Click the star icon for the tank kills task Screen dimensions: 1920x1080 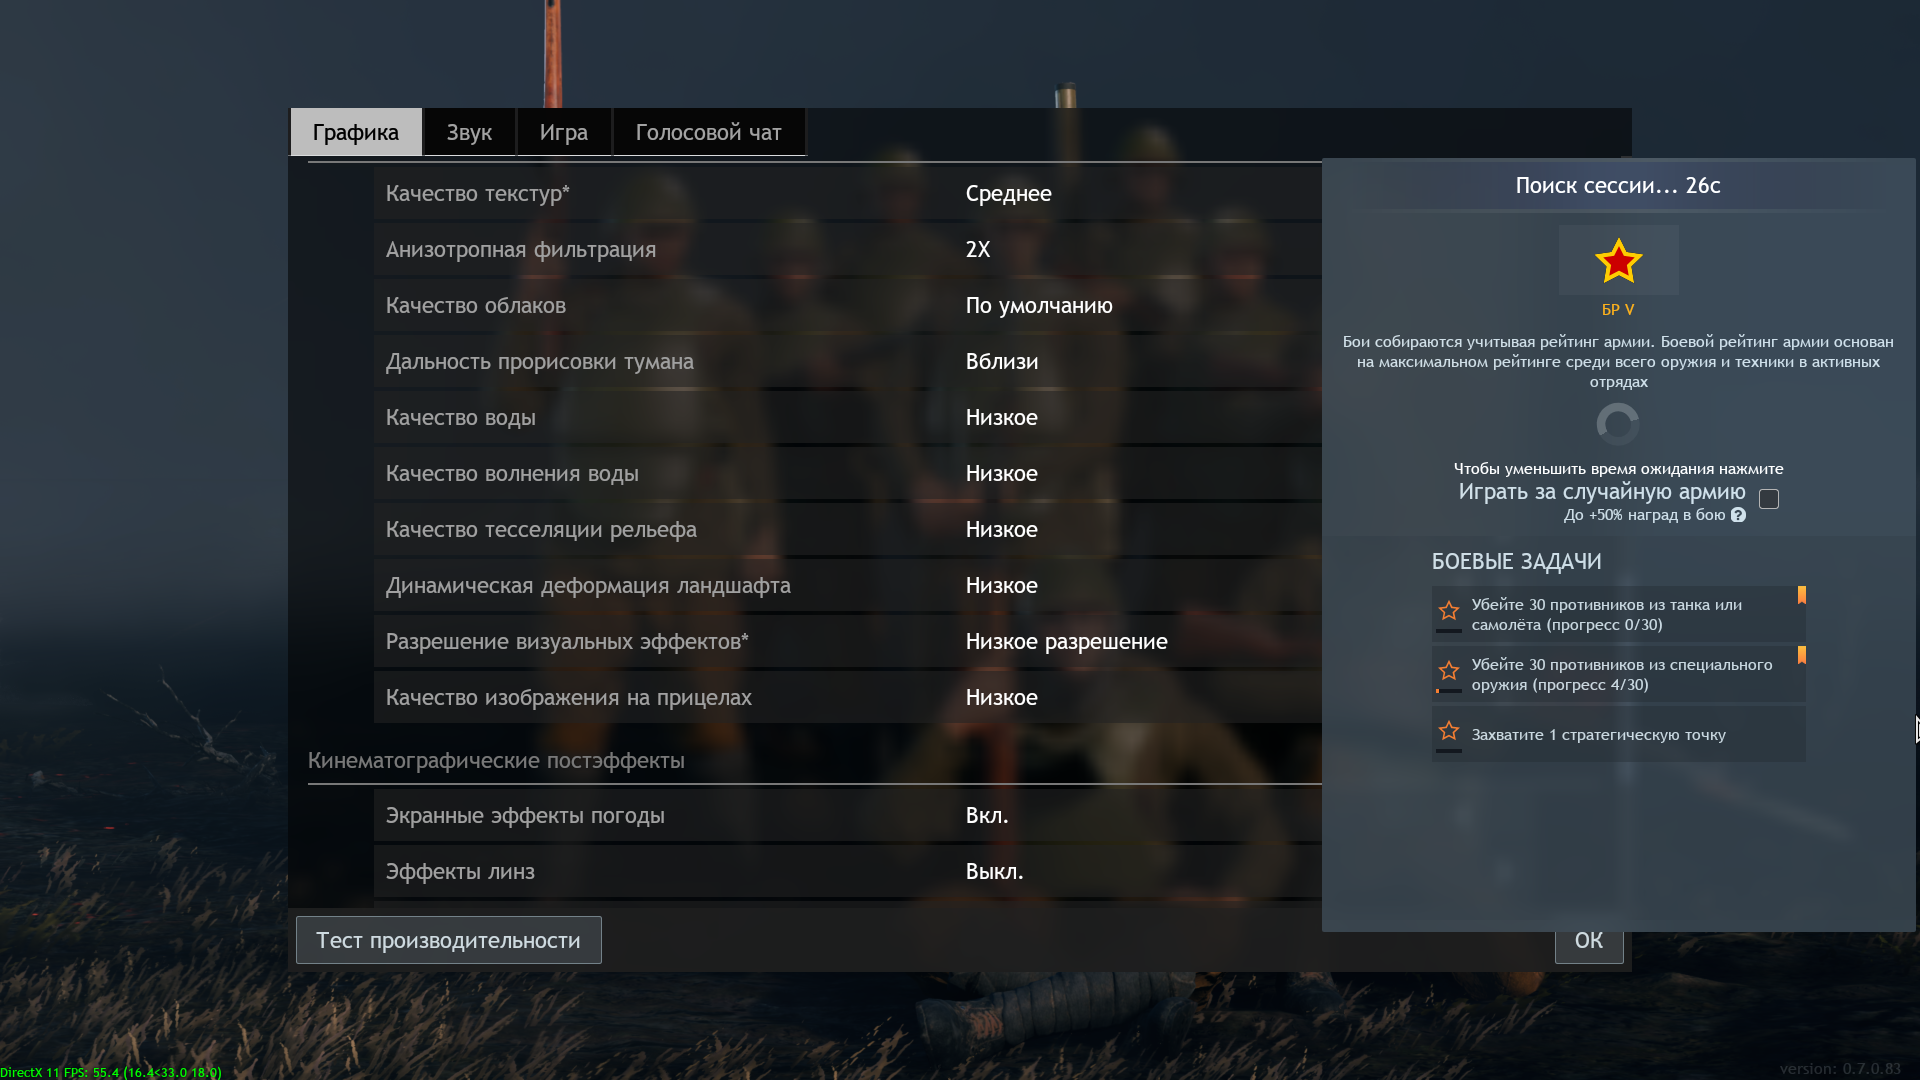[1449, 611]
